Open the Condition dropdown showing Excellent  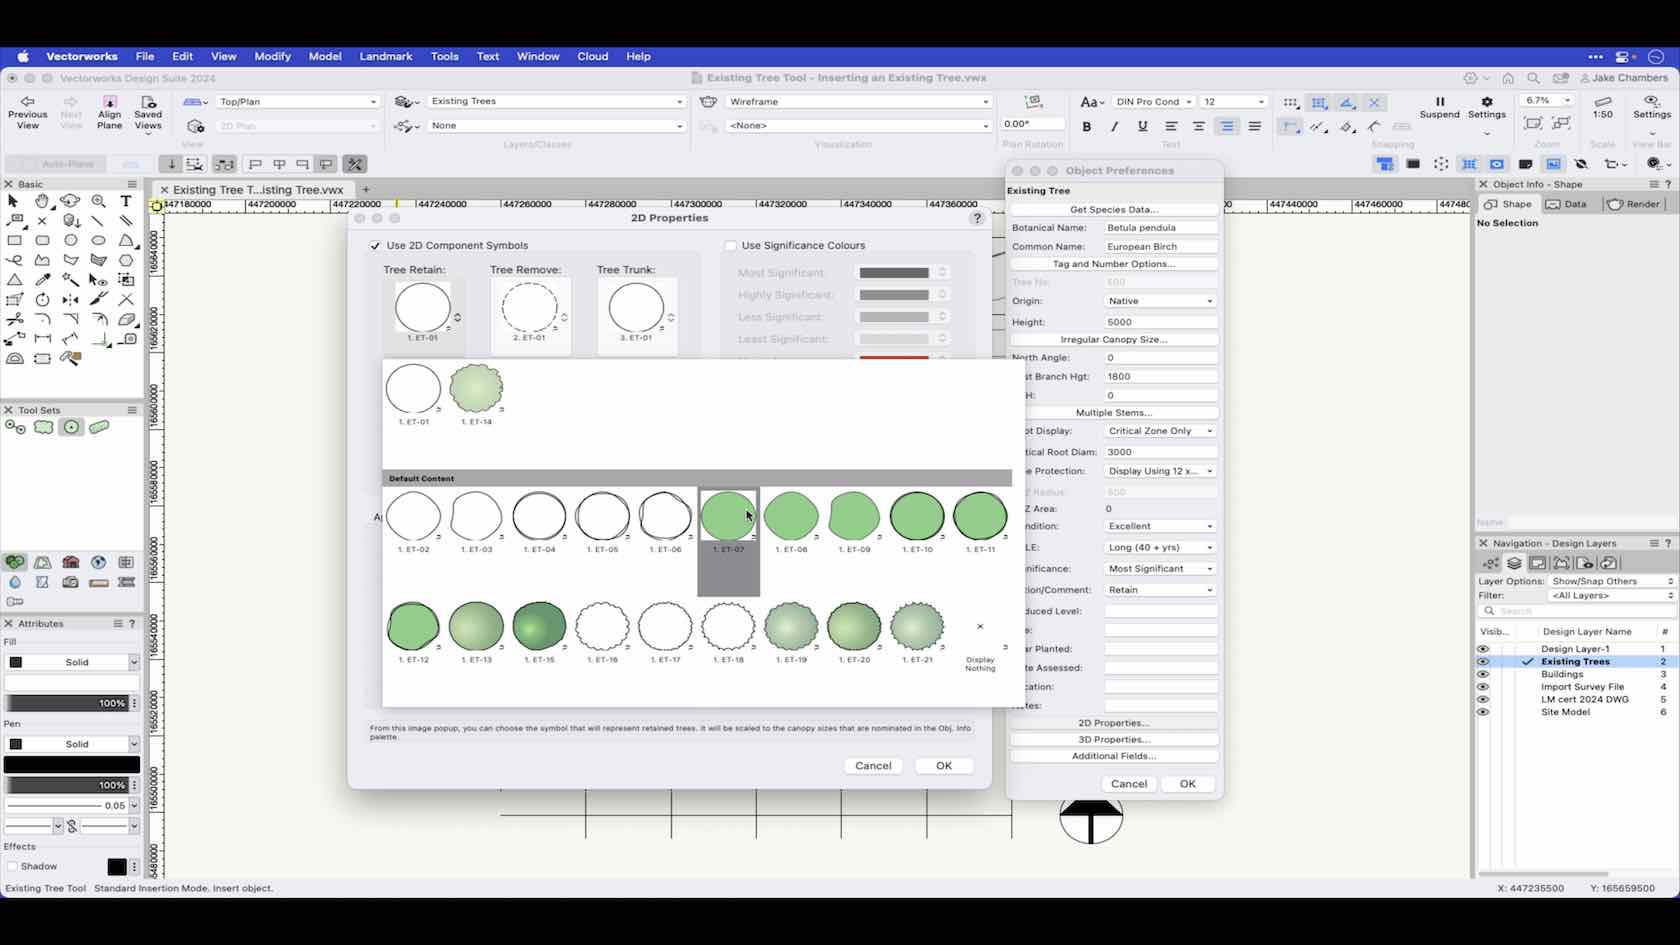tap(1160, 526)
